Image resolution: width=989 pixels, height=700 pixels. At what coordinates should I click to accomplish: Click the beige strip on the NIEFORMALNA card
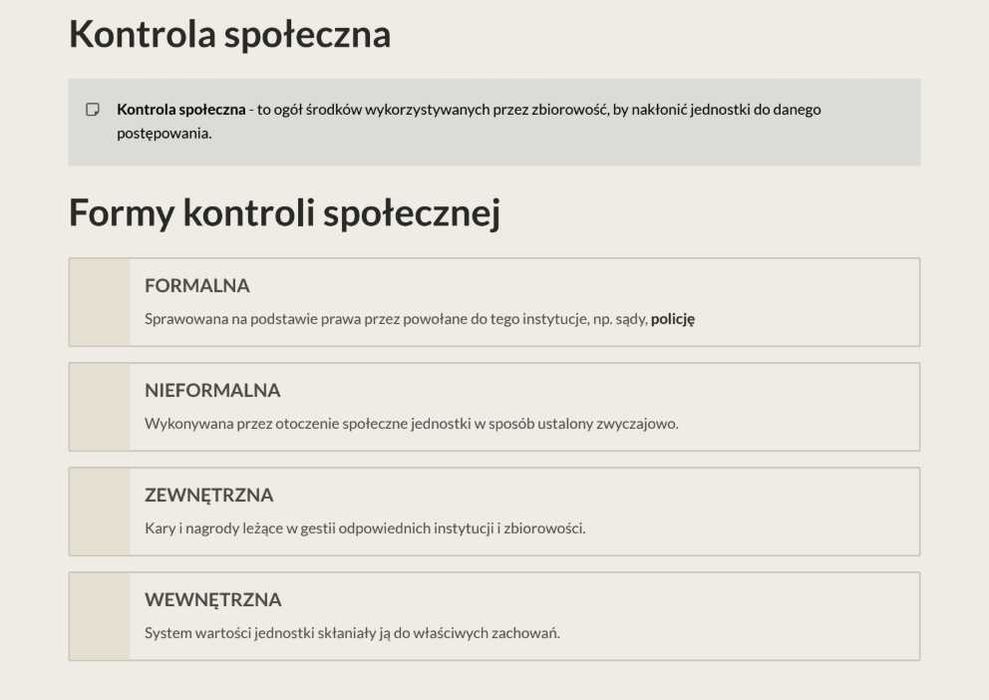[x=100, y=407]
